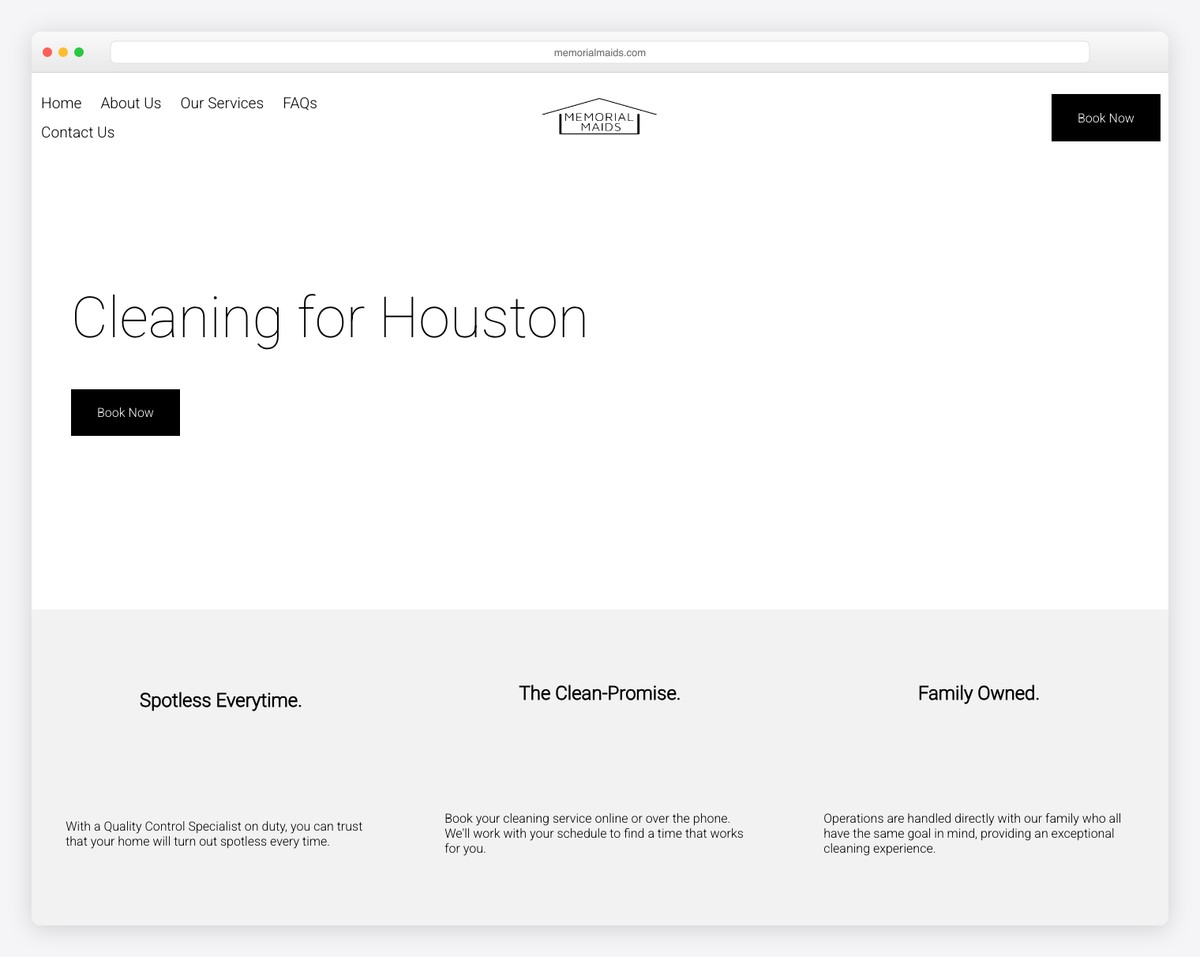Viewport: 1200px width, 957px height.
Task: Click the hero Book Now button
Action: [125, 412]
